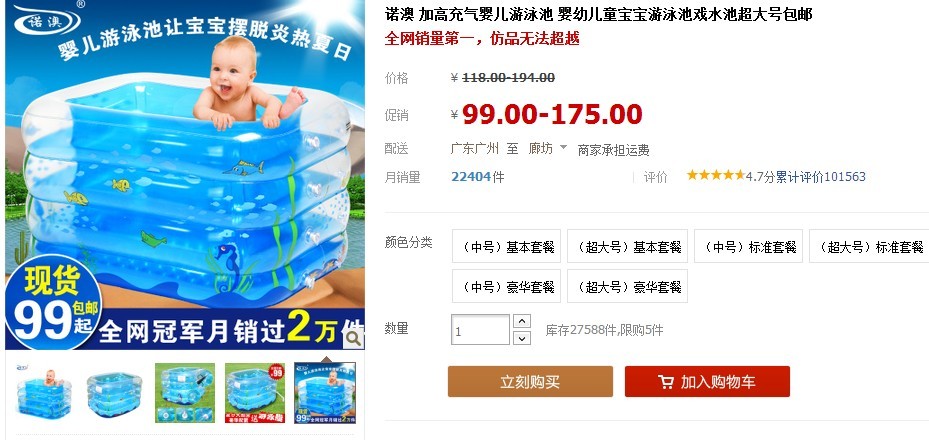Click the 立刻购买 button
The width and height of the screenshot is (929, 440).
[x=530, y=381]
